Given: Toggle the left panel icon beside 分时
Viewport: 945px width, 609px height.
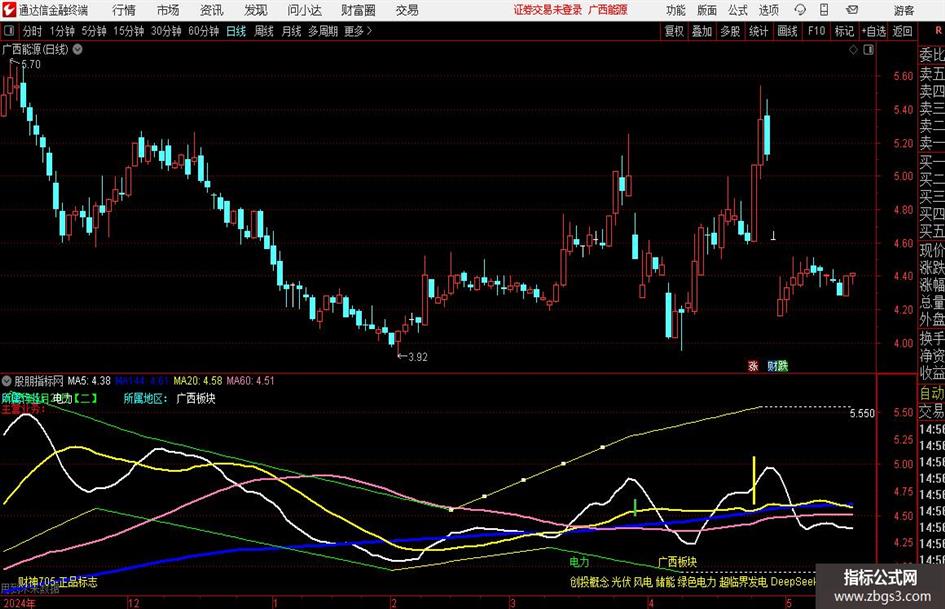Looking at the screenshot, I should (x=9, y=31).
